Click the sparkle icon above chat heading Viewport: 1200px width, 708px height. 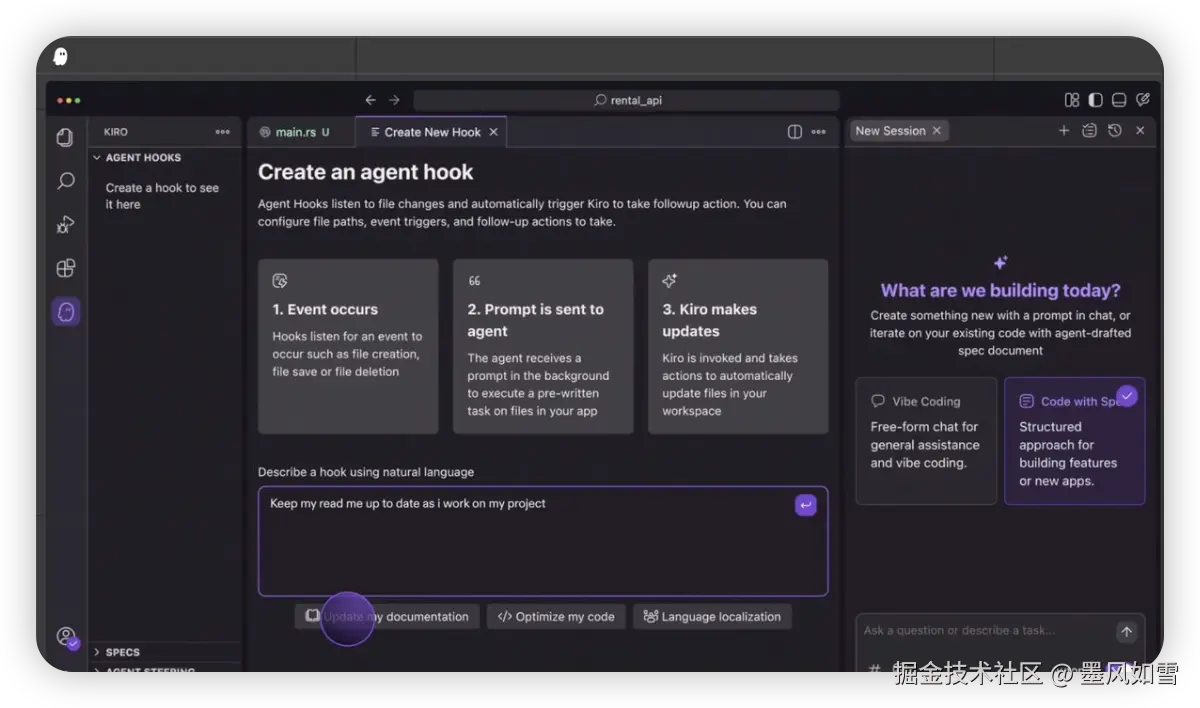1000,263
